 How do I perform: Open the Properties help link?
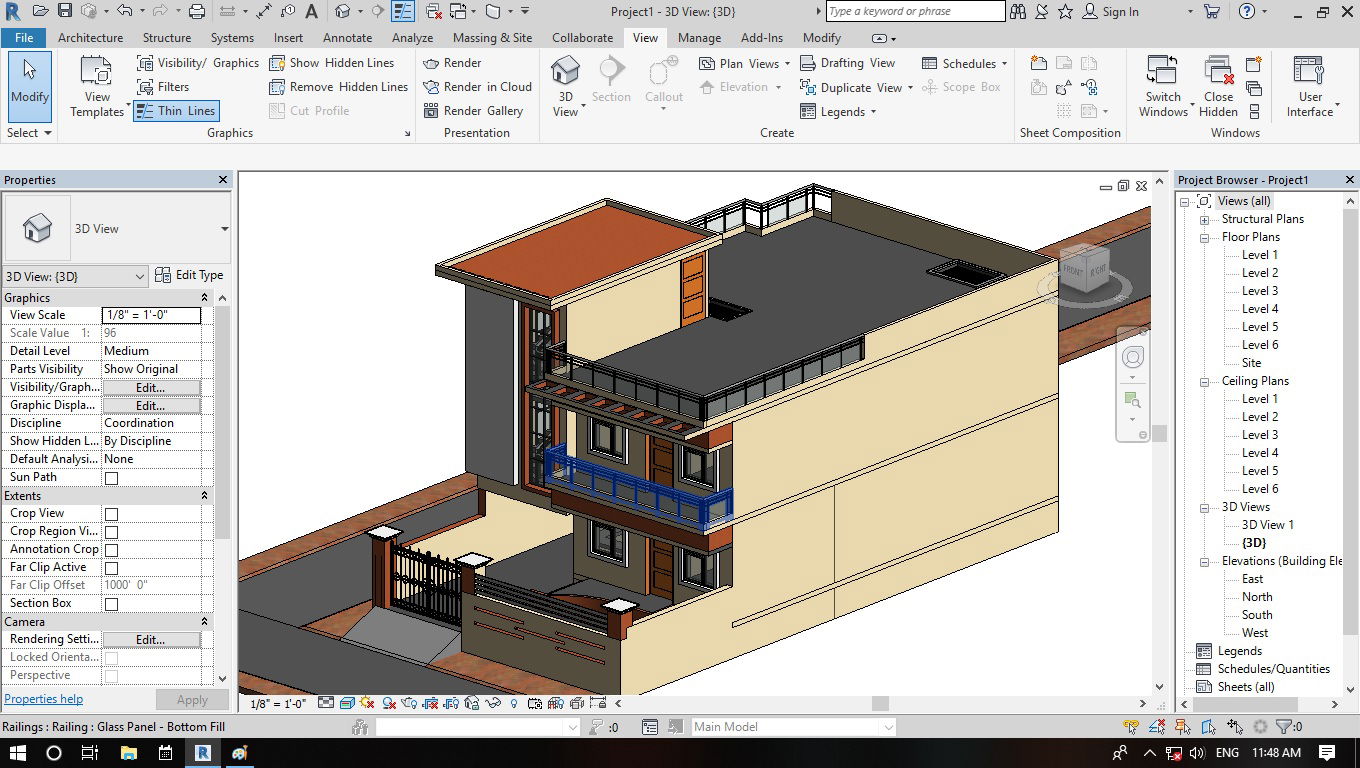point(44,699)
